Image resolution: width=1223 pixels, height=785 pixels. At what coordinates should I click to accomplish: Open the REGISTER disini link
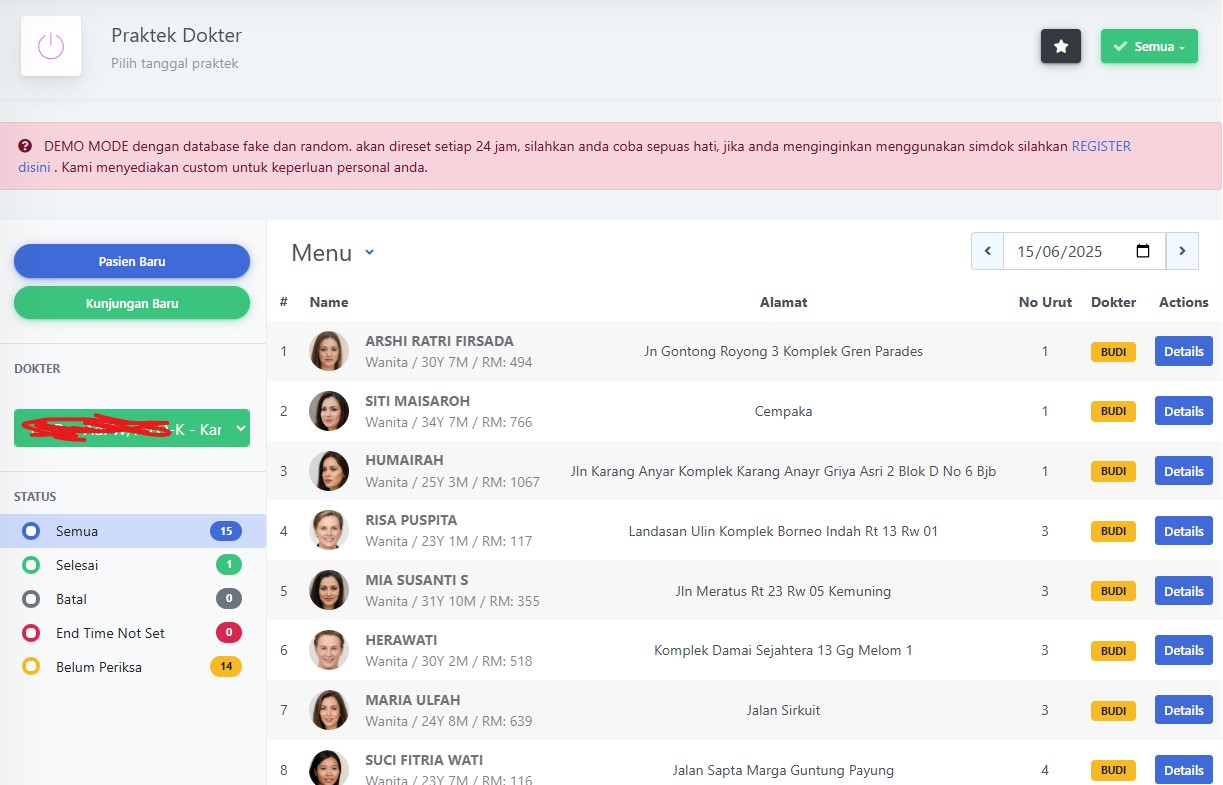pos(1100,146)
